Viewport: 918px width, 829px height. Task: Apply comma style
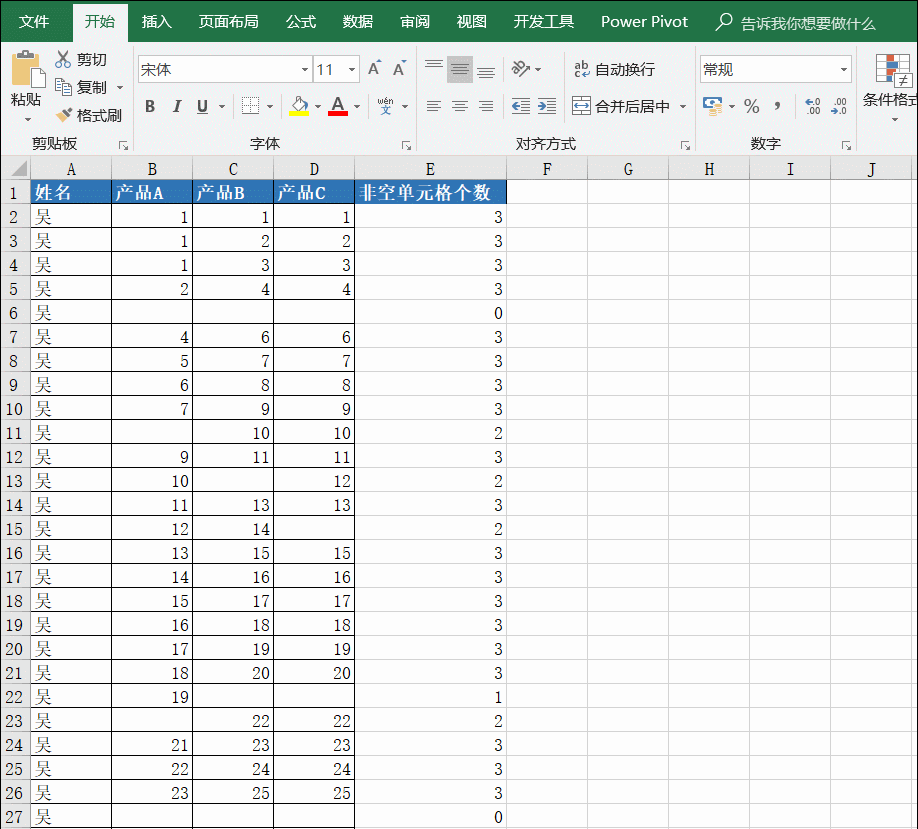point(777,106)
